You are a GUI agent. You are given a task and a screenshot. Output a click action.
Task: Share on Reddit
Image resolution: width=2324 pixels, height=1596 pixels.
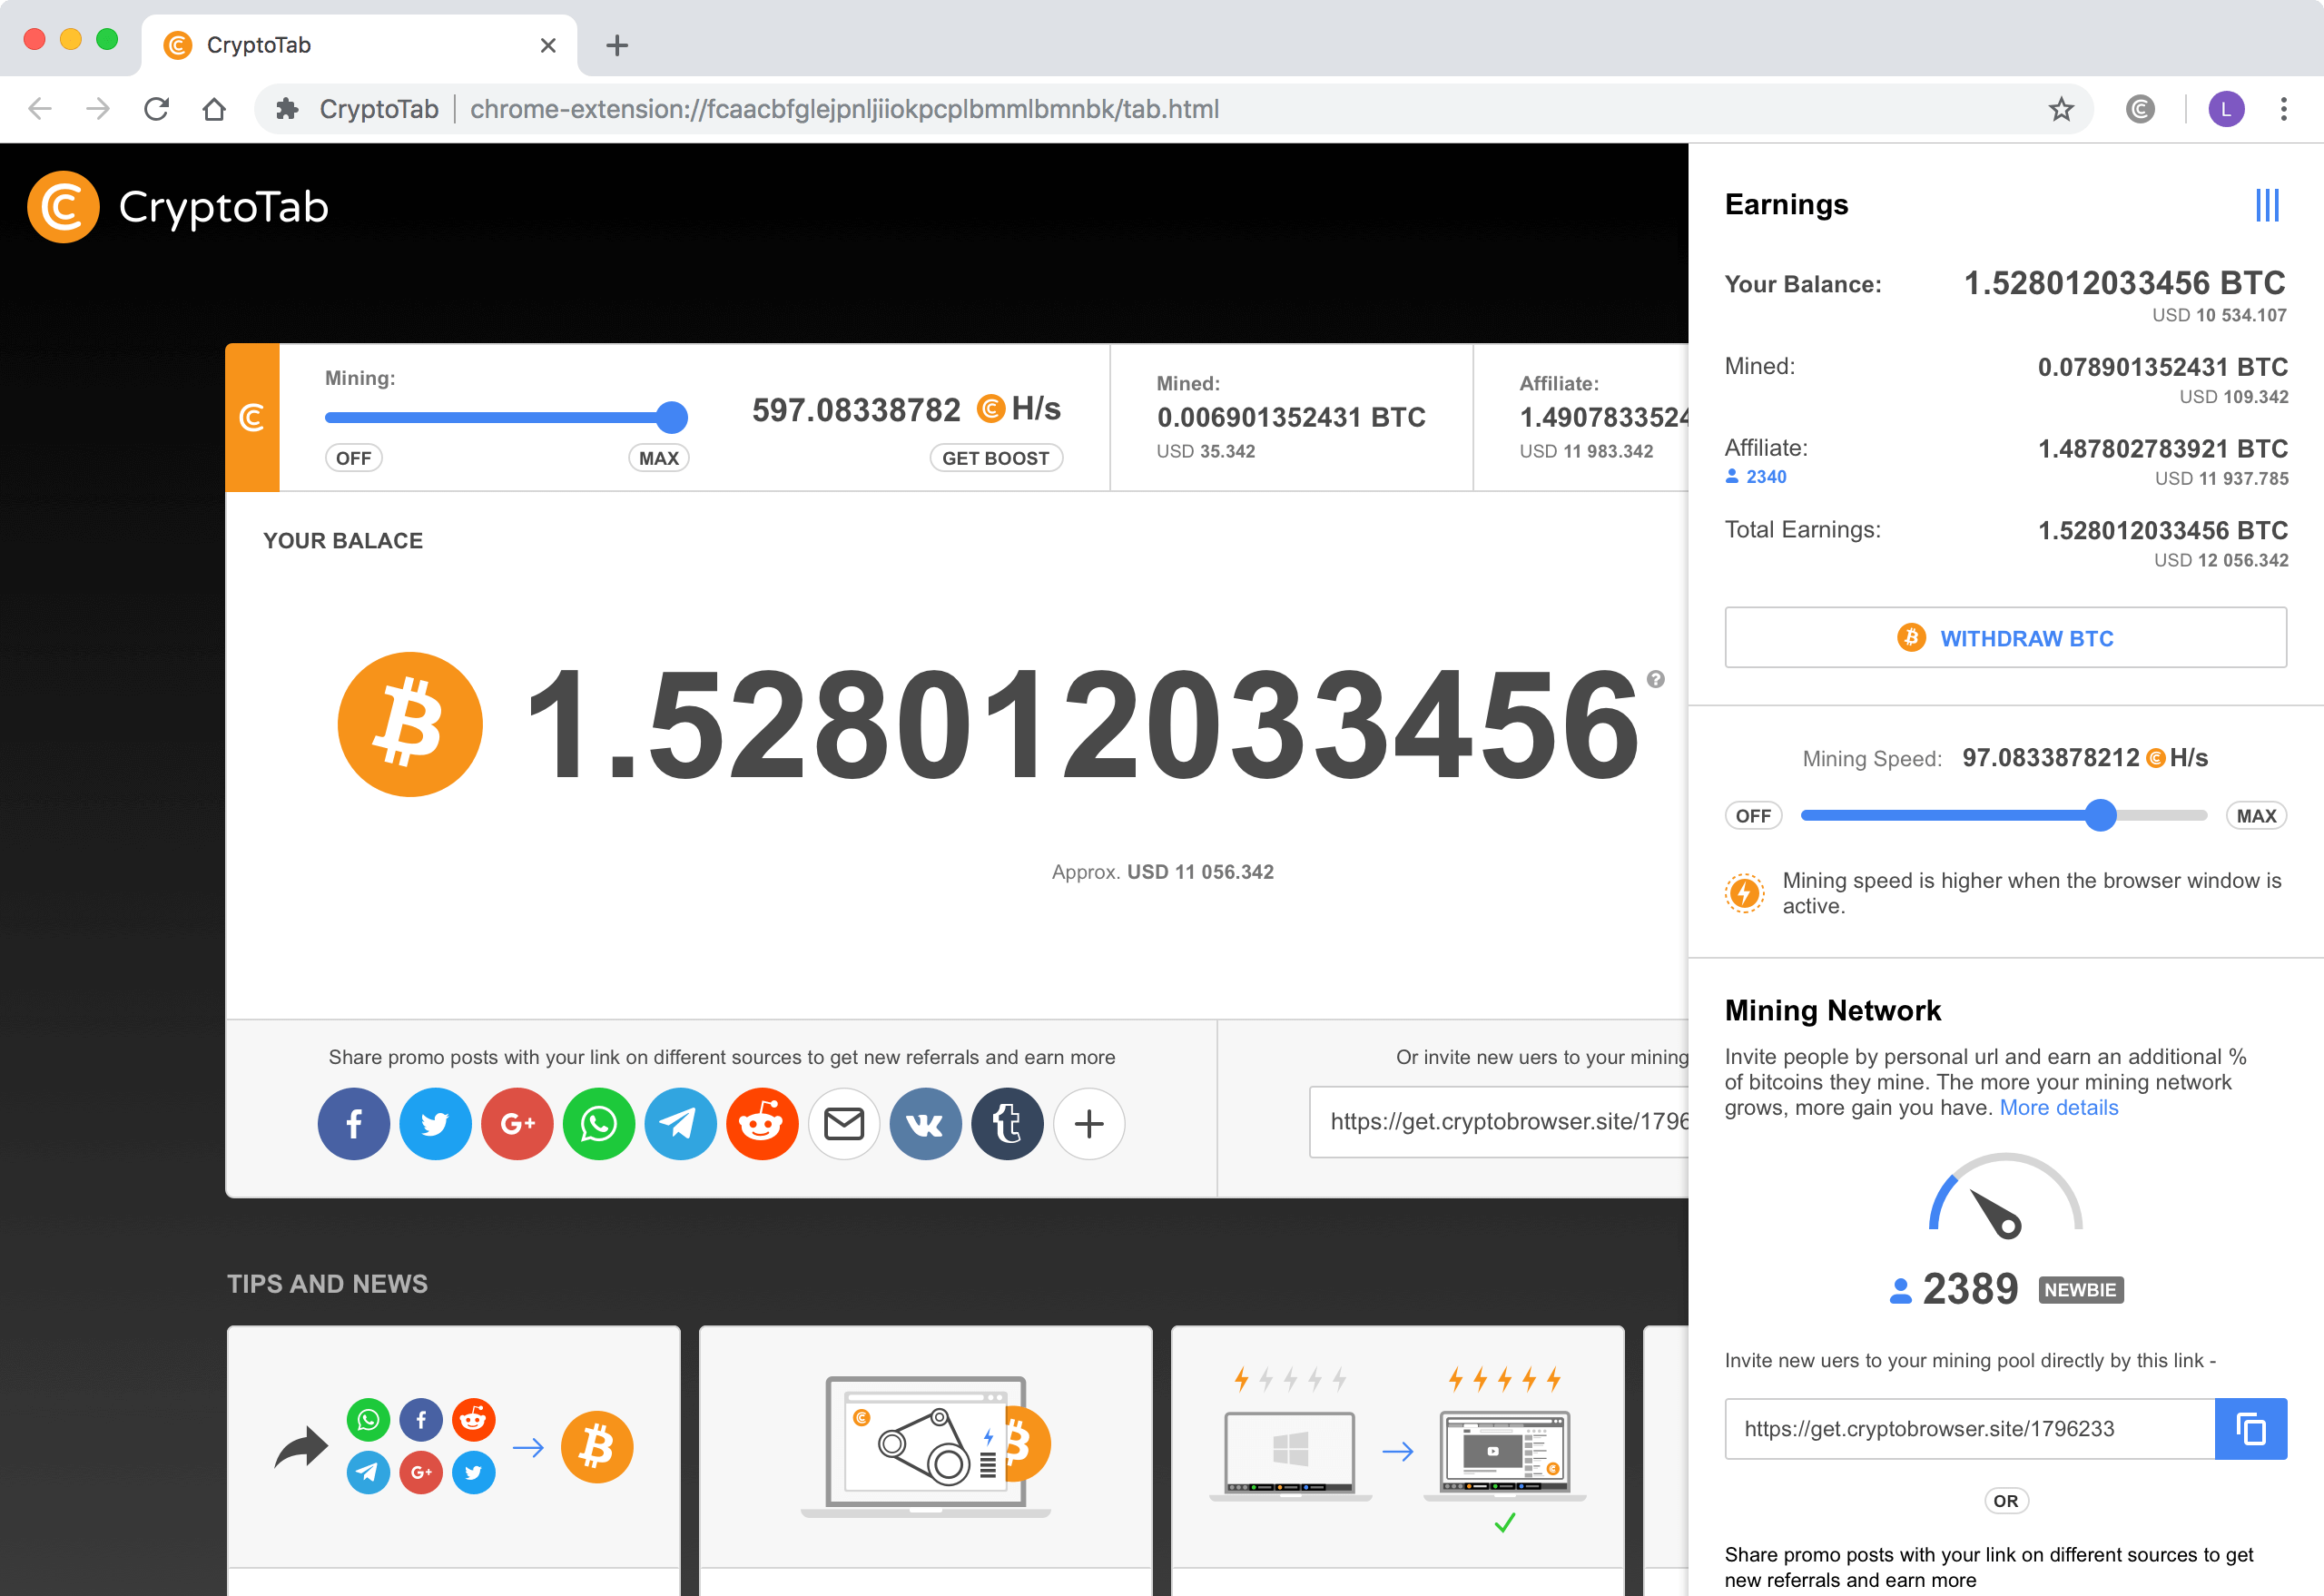coord(762,1124)
